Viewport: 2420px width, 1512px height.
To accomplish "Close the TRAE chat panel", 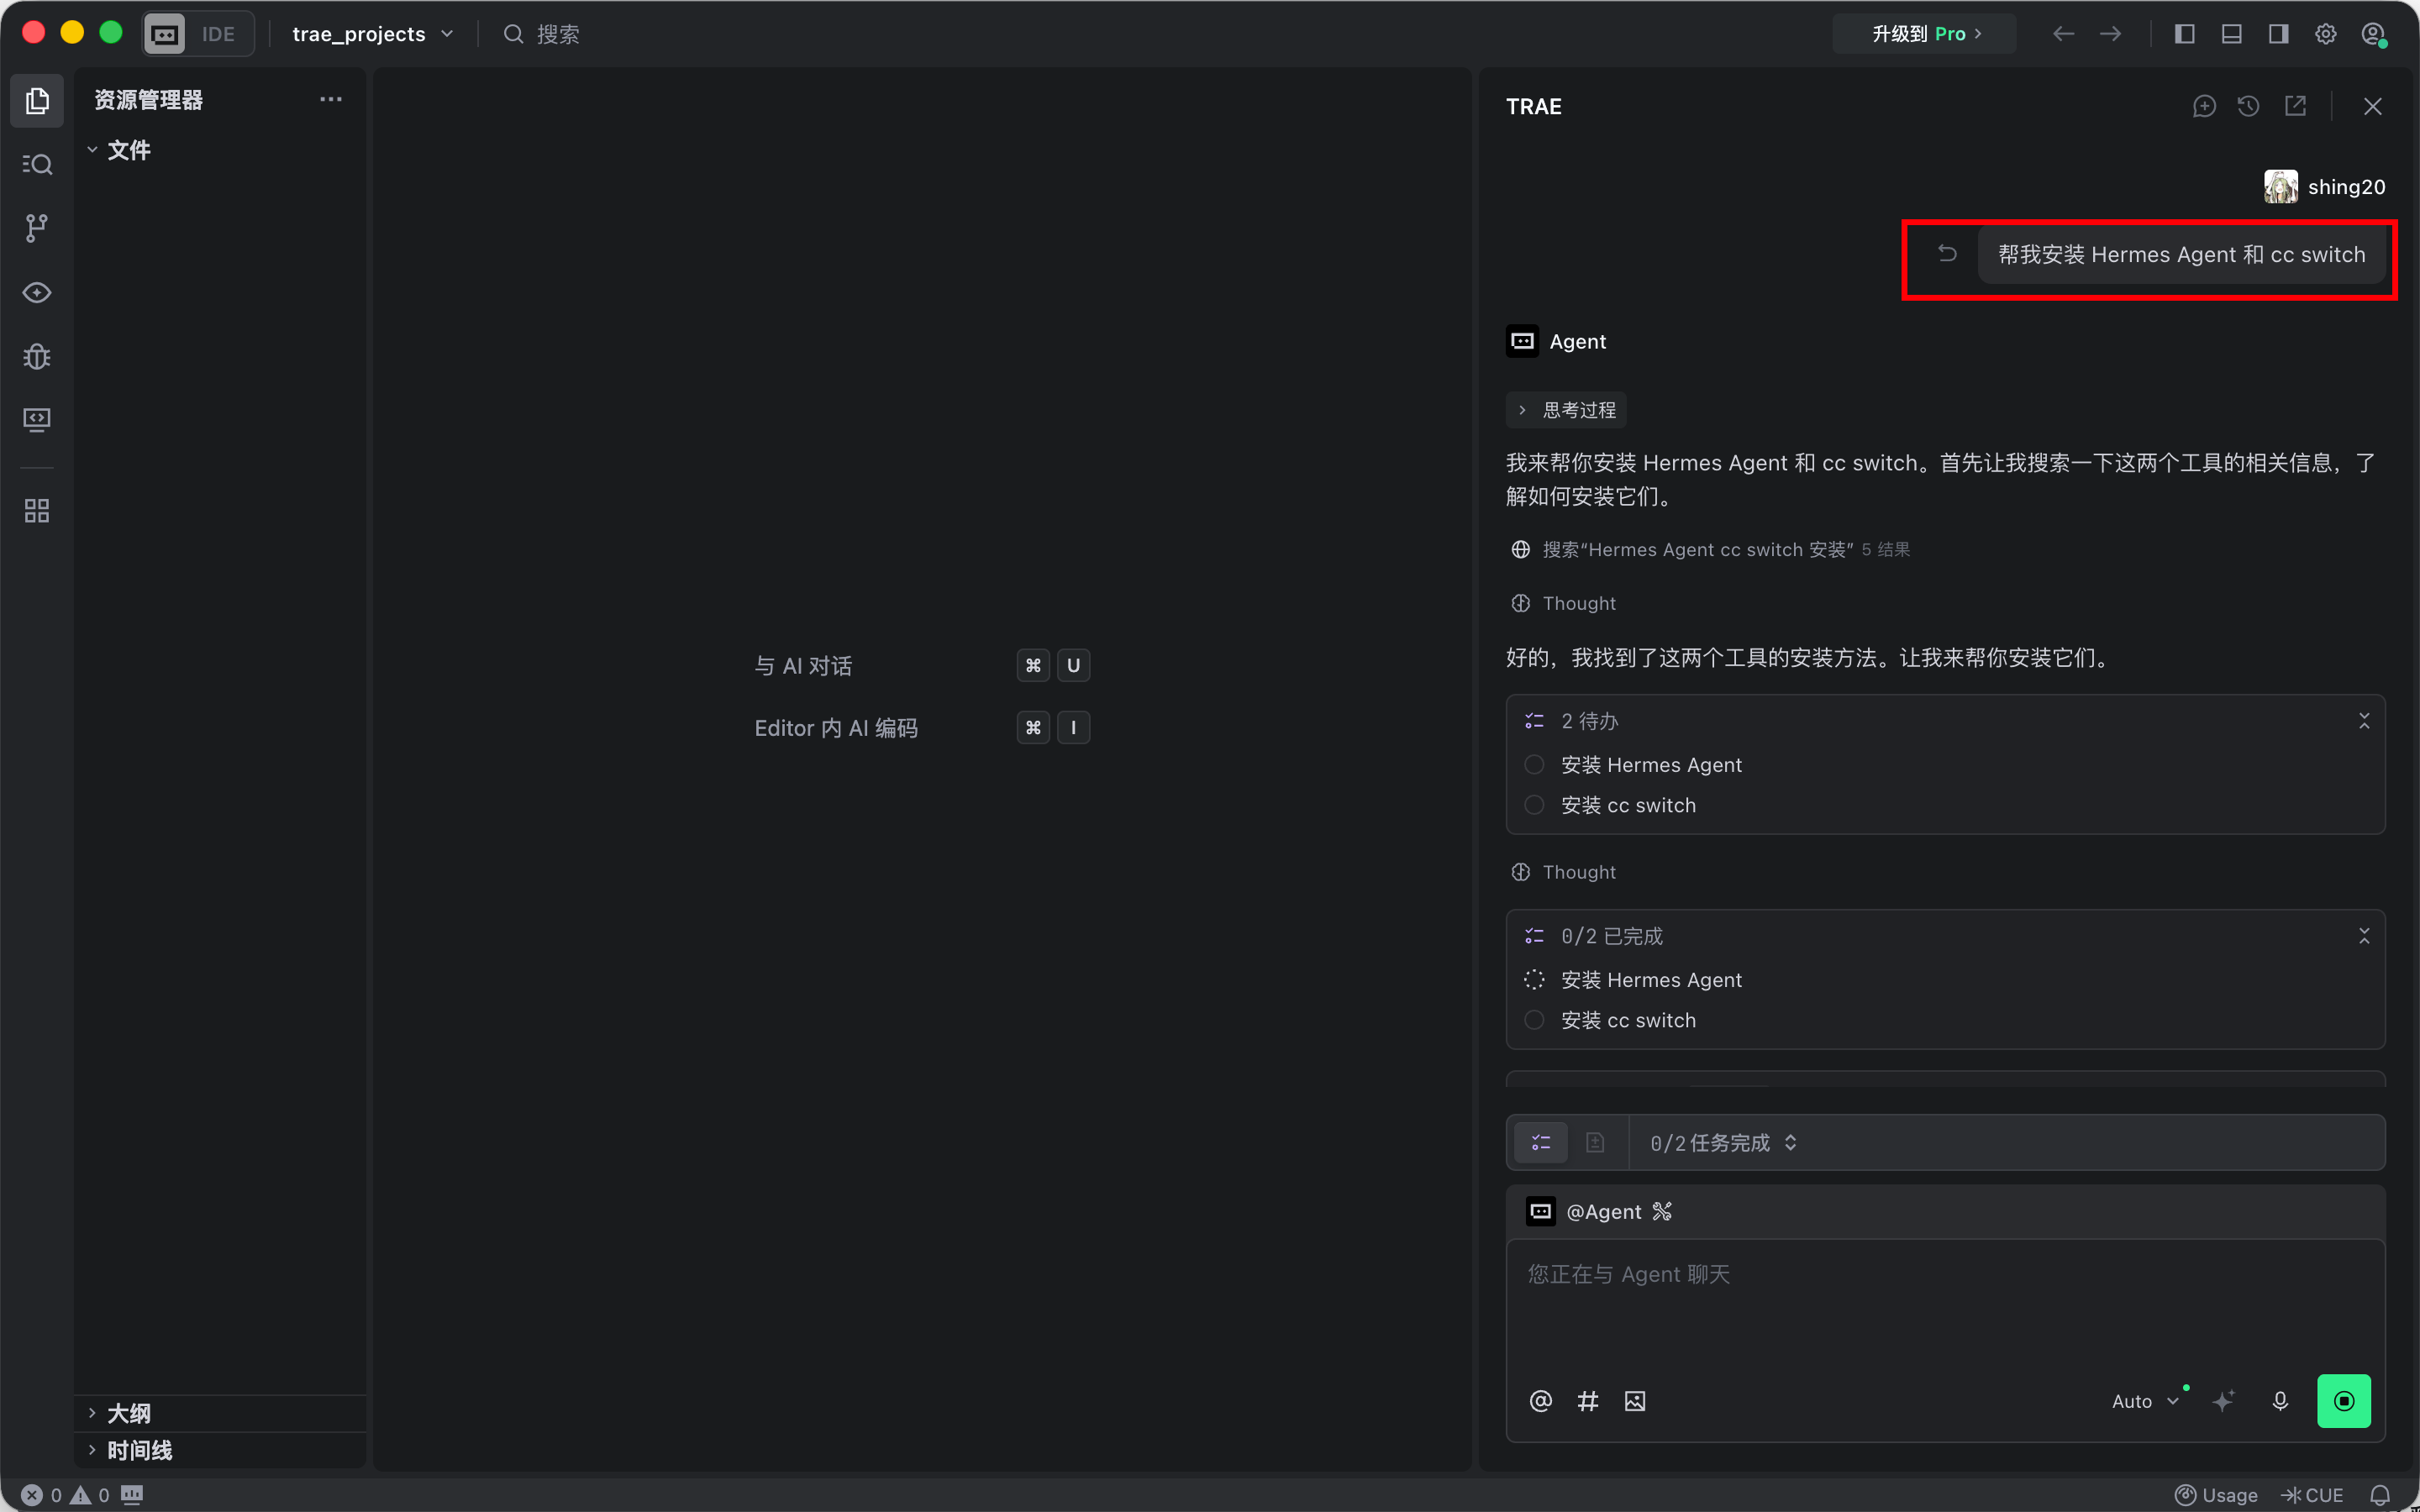I will click(2373, 106).
